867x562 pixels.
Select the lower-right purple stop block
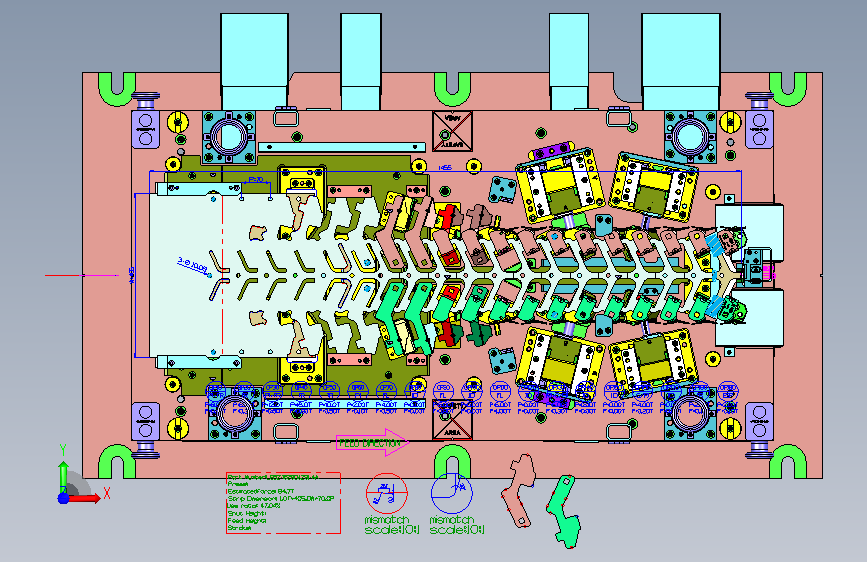pos(759,422)
